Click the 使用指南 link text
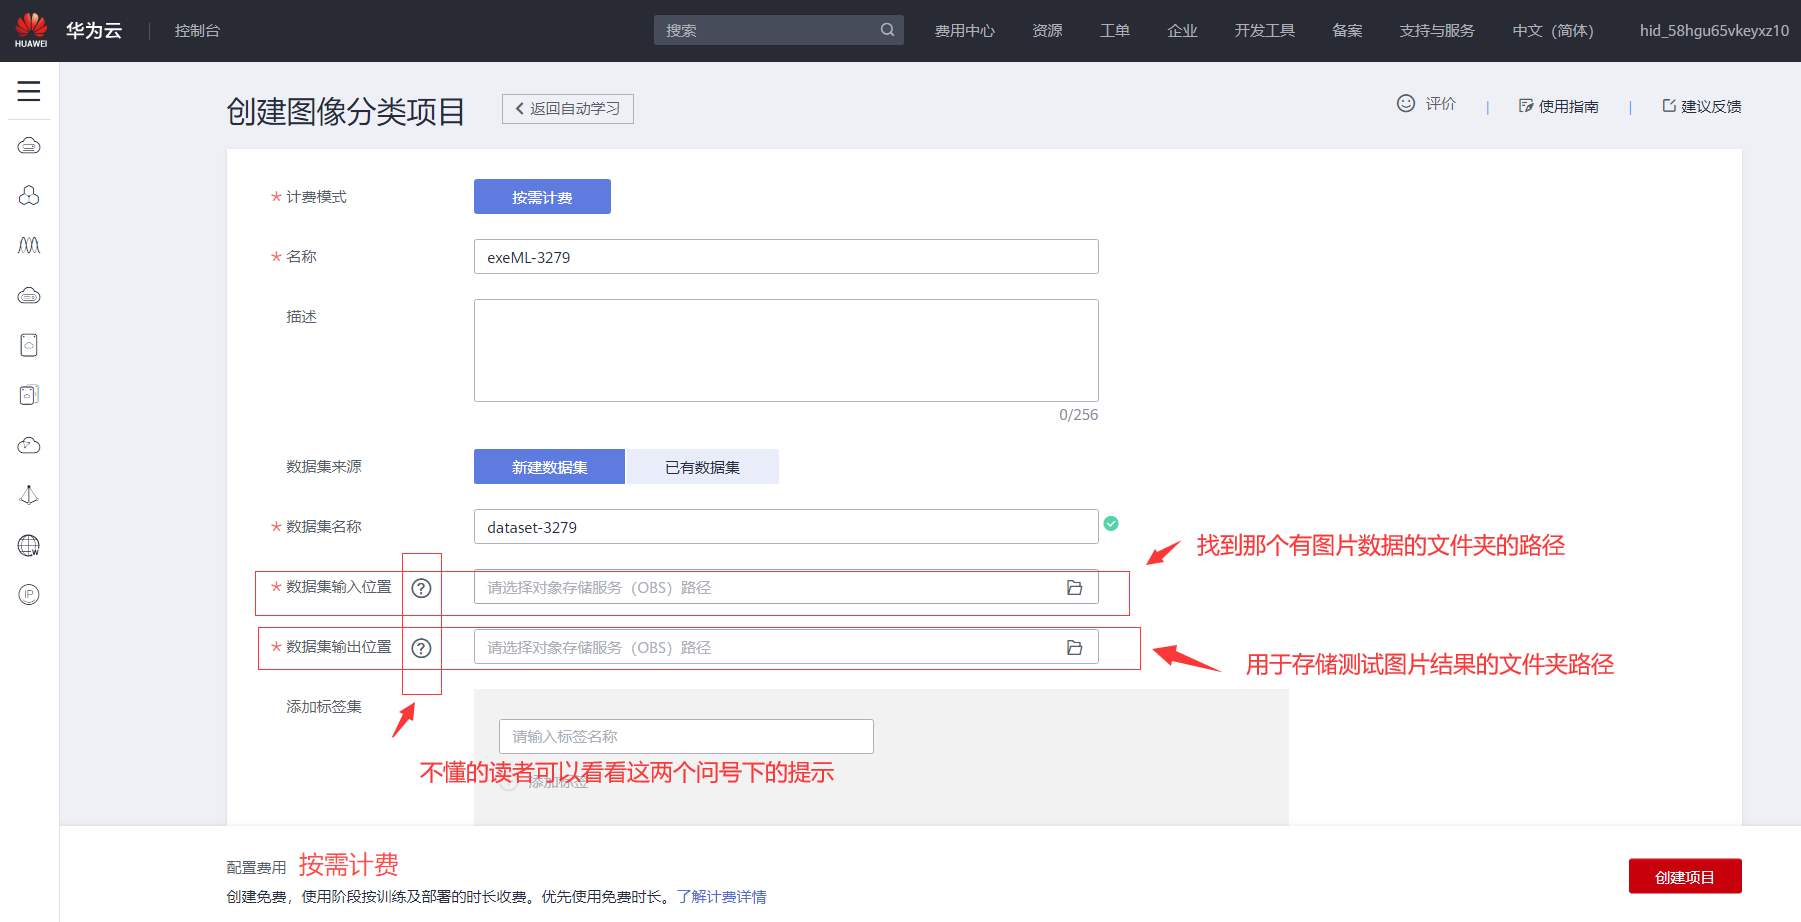The height and width of the screenshot is (922, 1801). click(1568, 106)
